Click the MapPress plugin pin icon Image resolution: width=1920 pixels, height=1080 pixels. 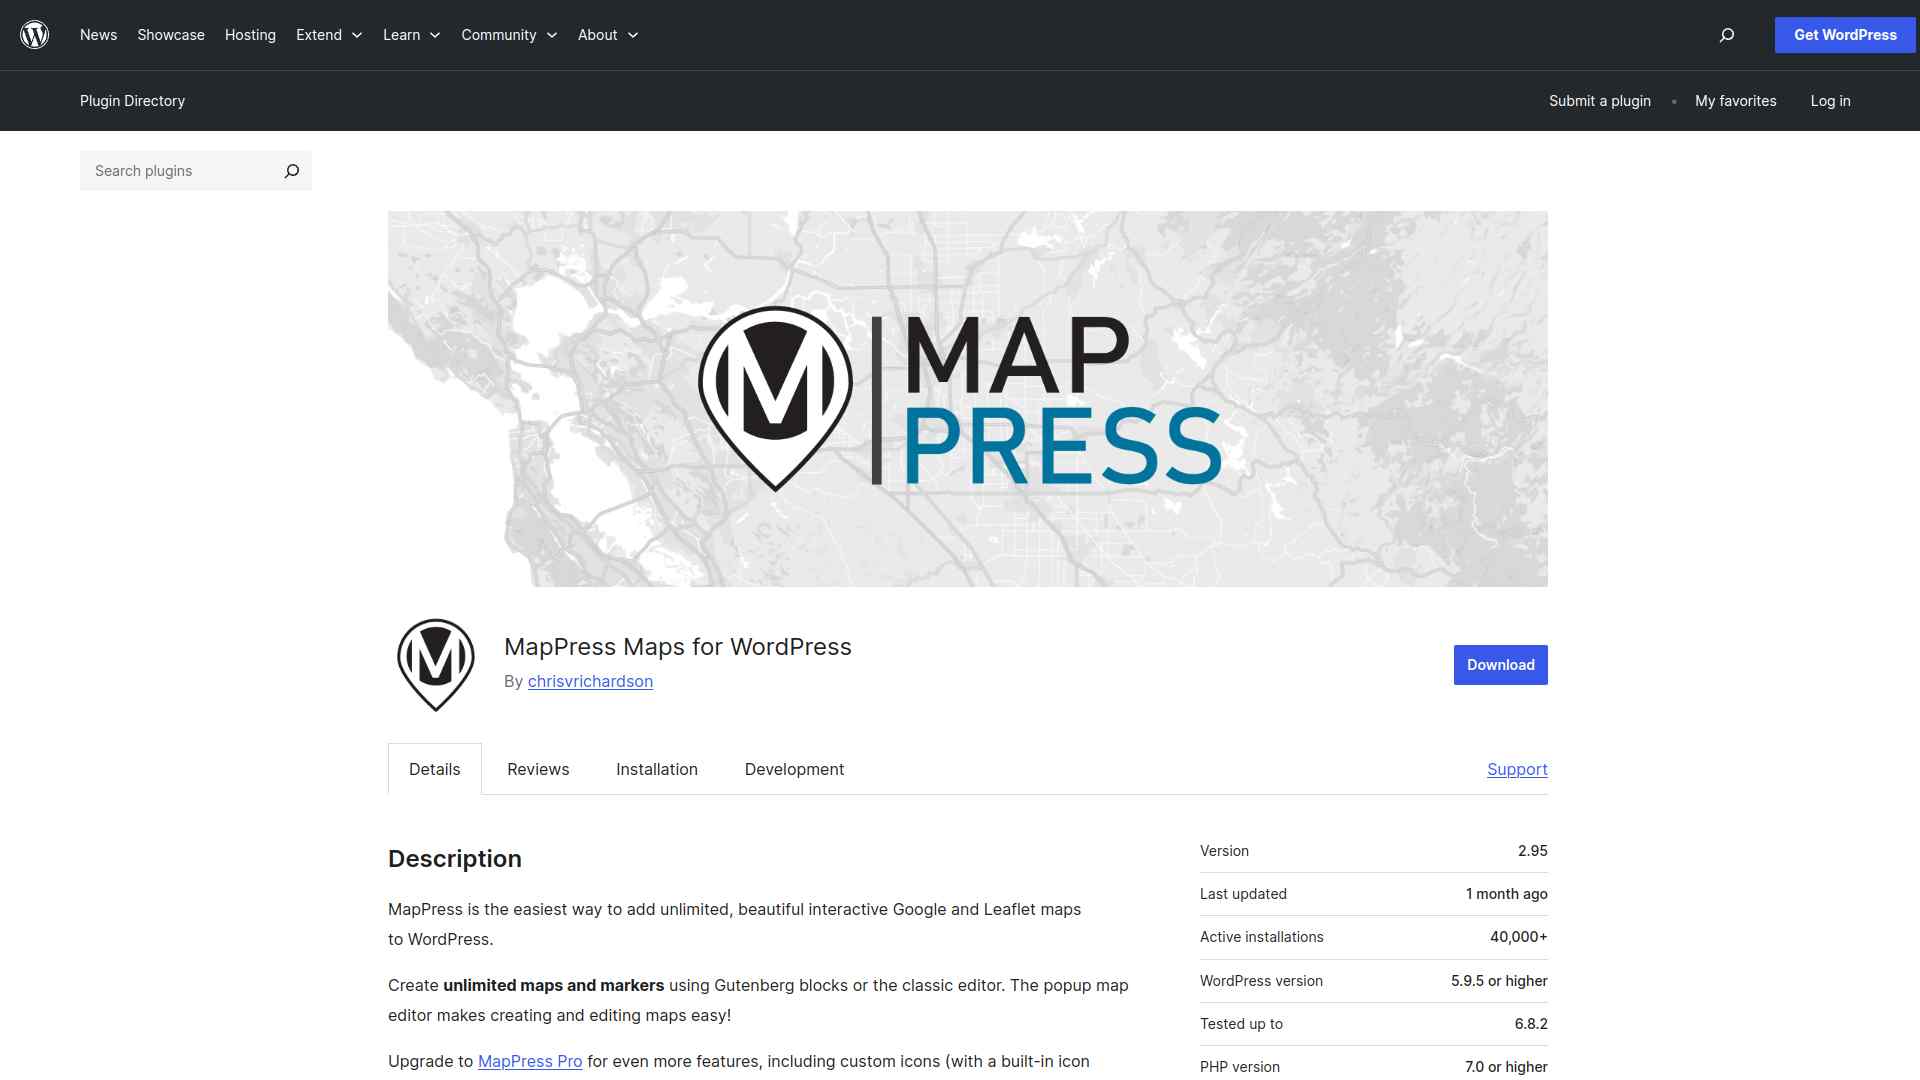[x=436, y=665]
